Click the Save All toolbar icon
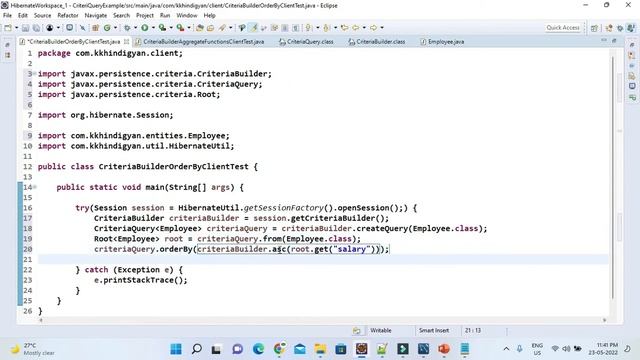 [36, 28]
